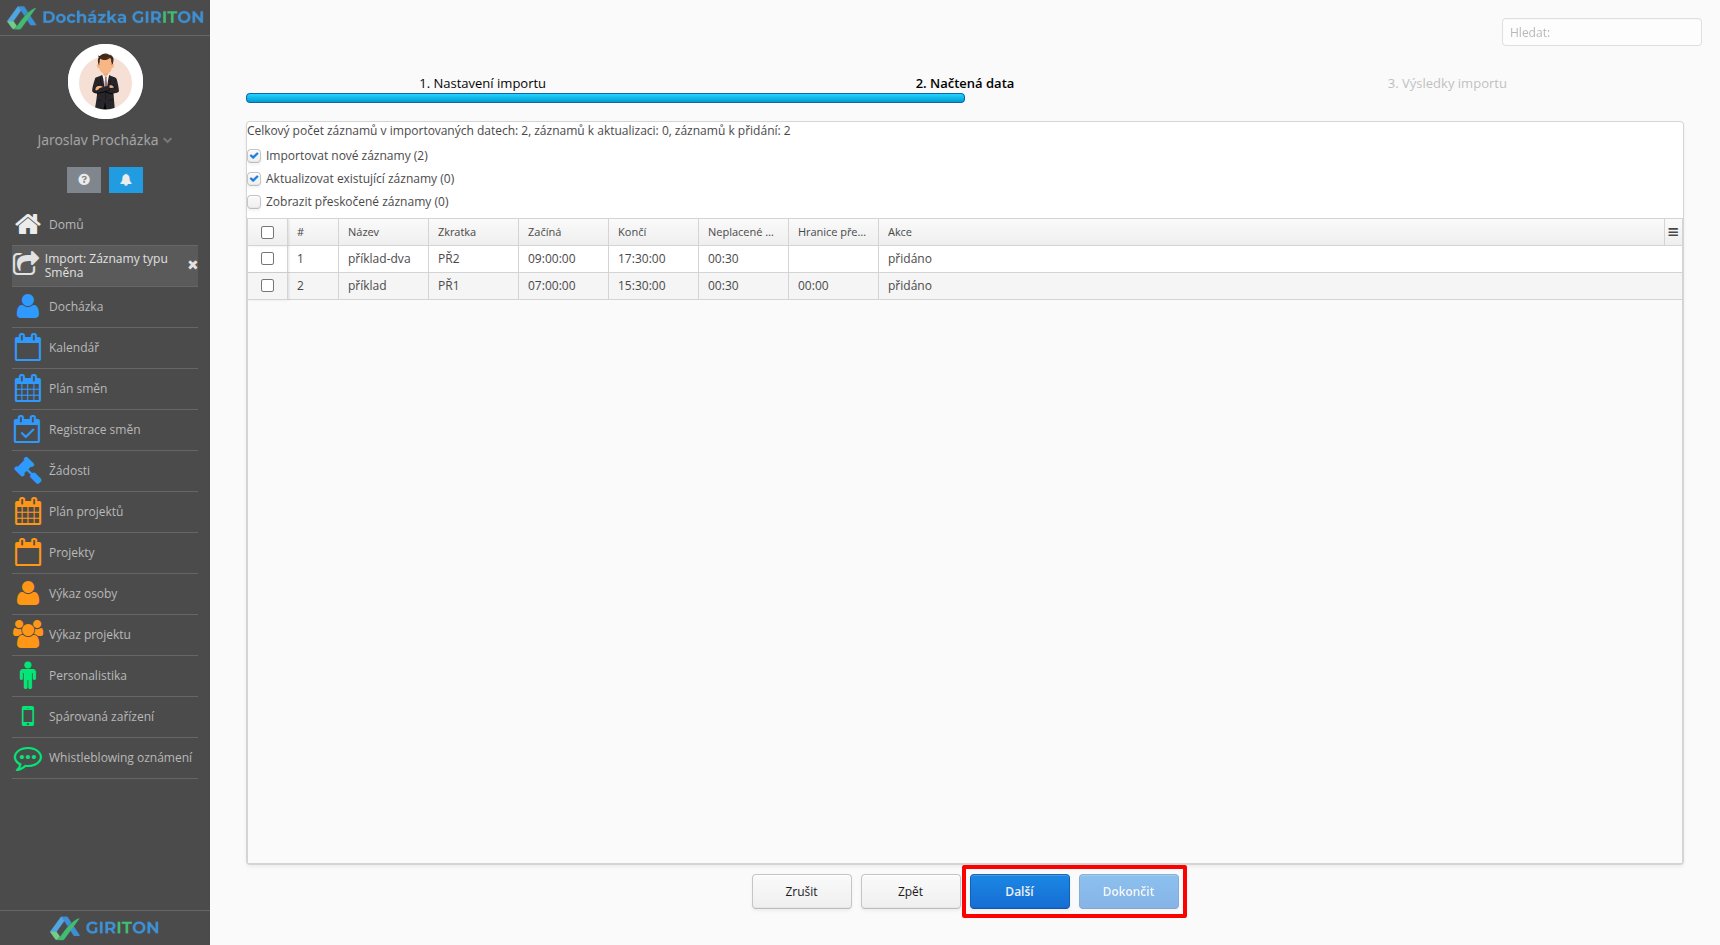Viewport: 1720px width, 945px height.
Task: Click the Spárovaná zařízení phone icon
Action: pyautogui.click(x=28, y=716)
